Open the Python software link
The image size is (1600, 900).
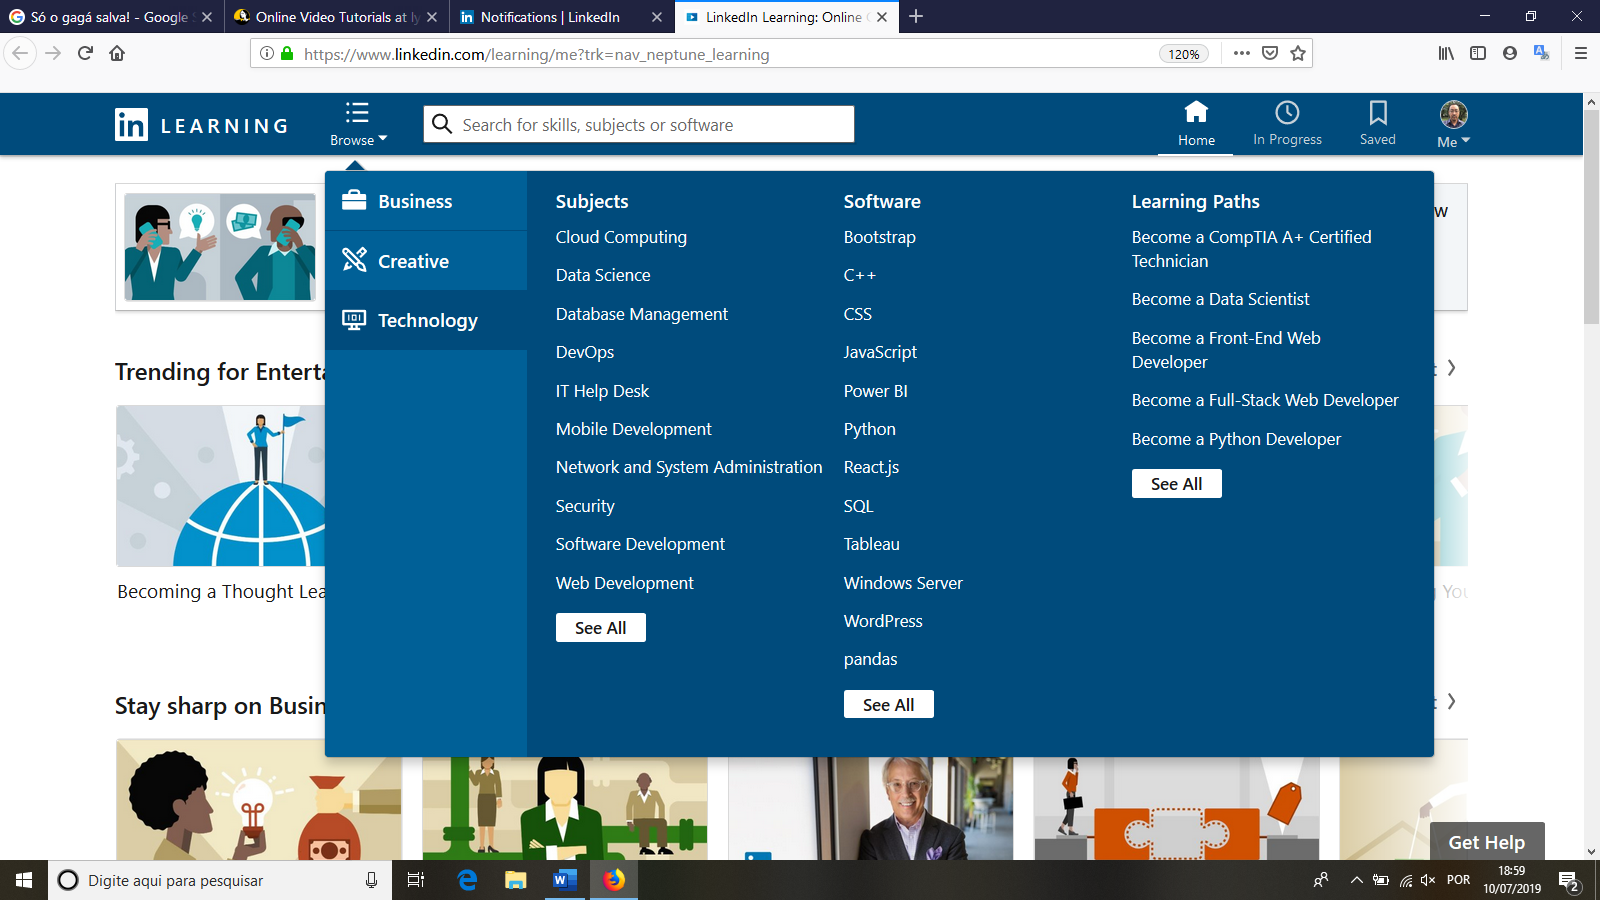point(869,429)
